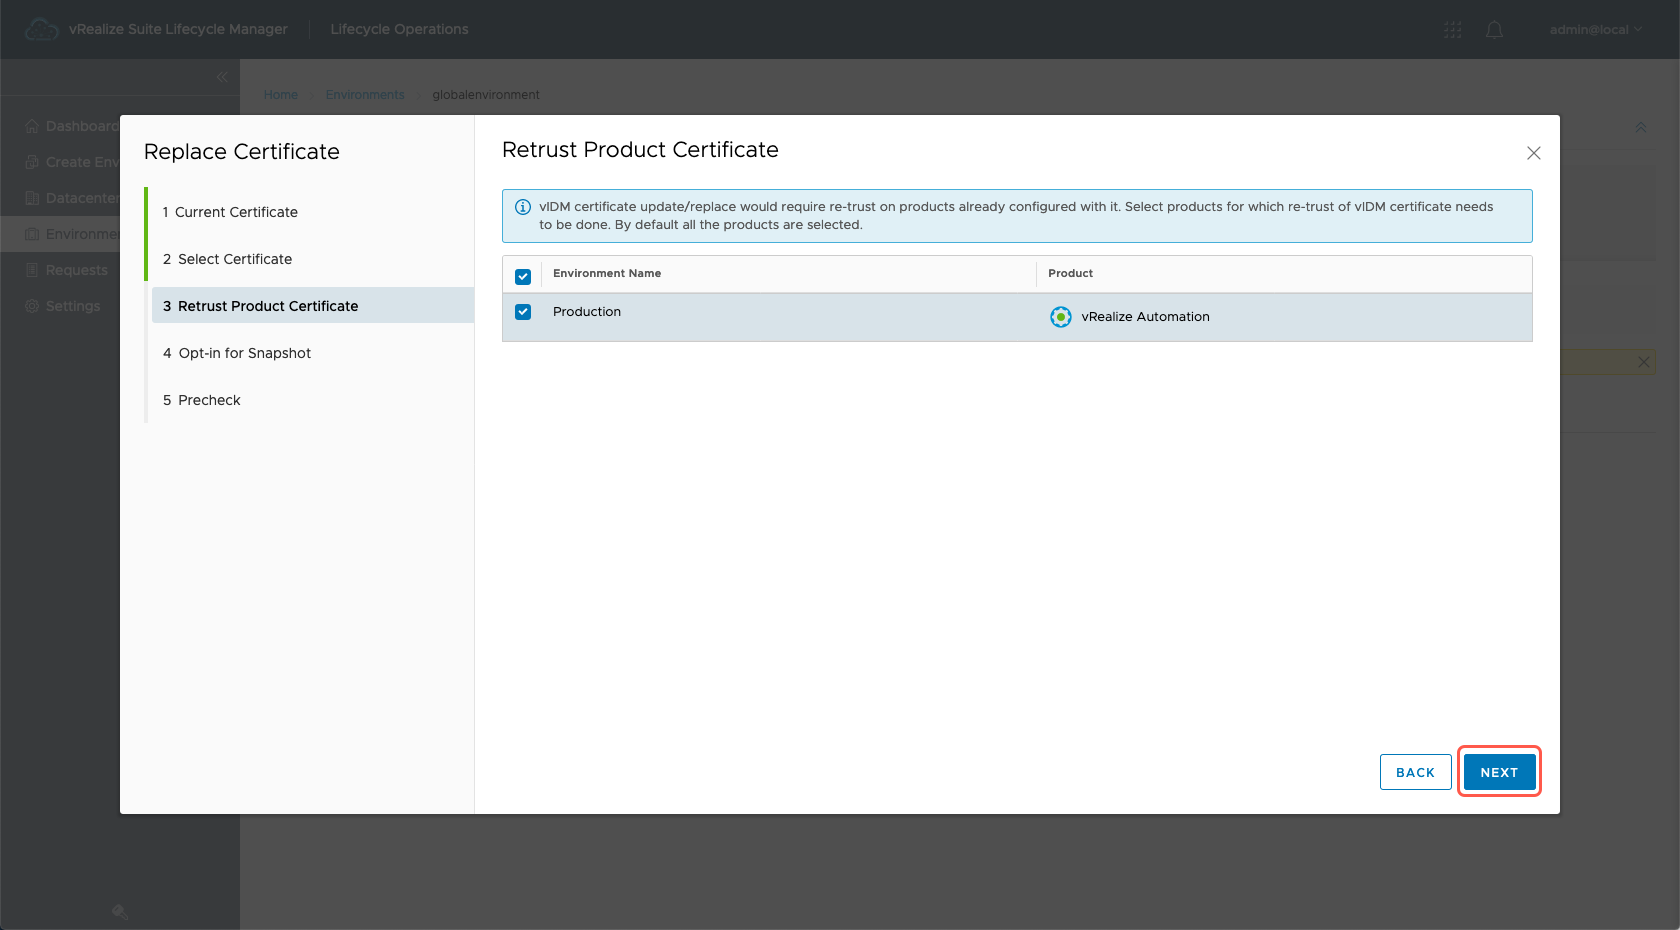The width and height of the screenshot is (1680, 930).
Task: Close the Replace Certificate dialog
Action: (1533, 153)
